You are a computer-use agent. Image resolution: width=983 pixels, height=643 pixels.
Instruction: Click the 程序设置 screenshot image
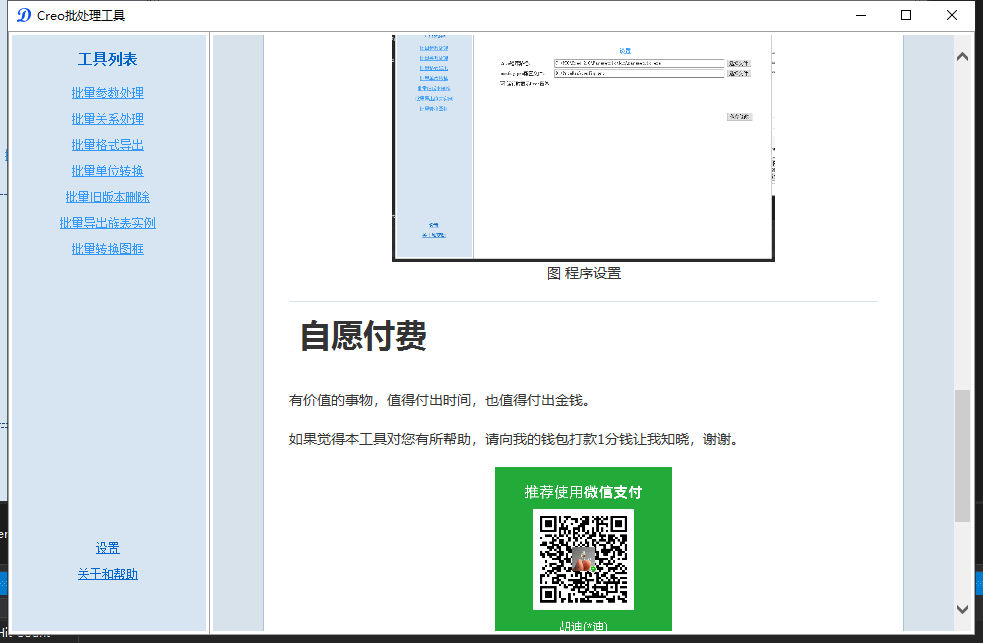point(584,148)
